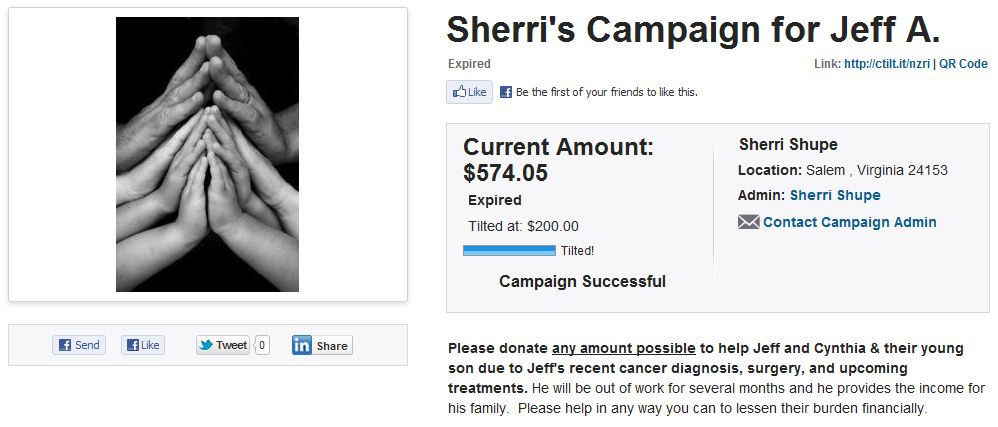This screenshot has width=998, height=427.
Task: Open the QR Code link
Action: [963, 64]
